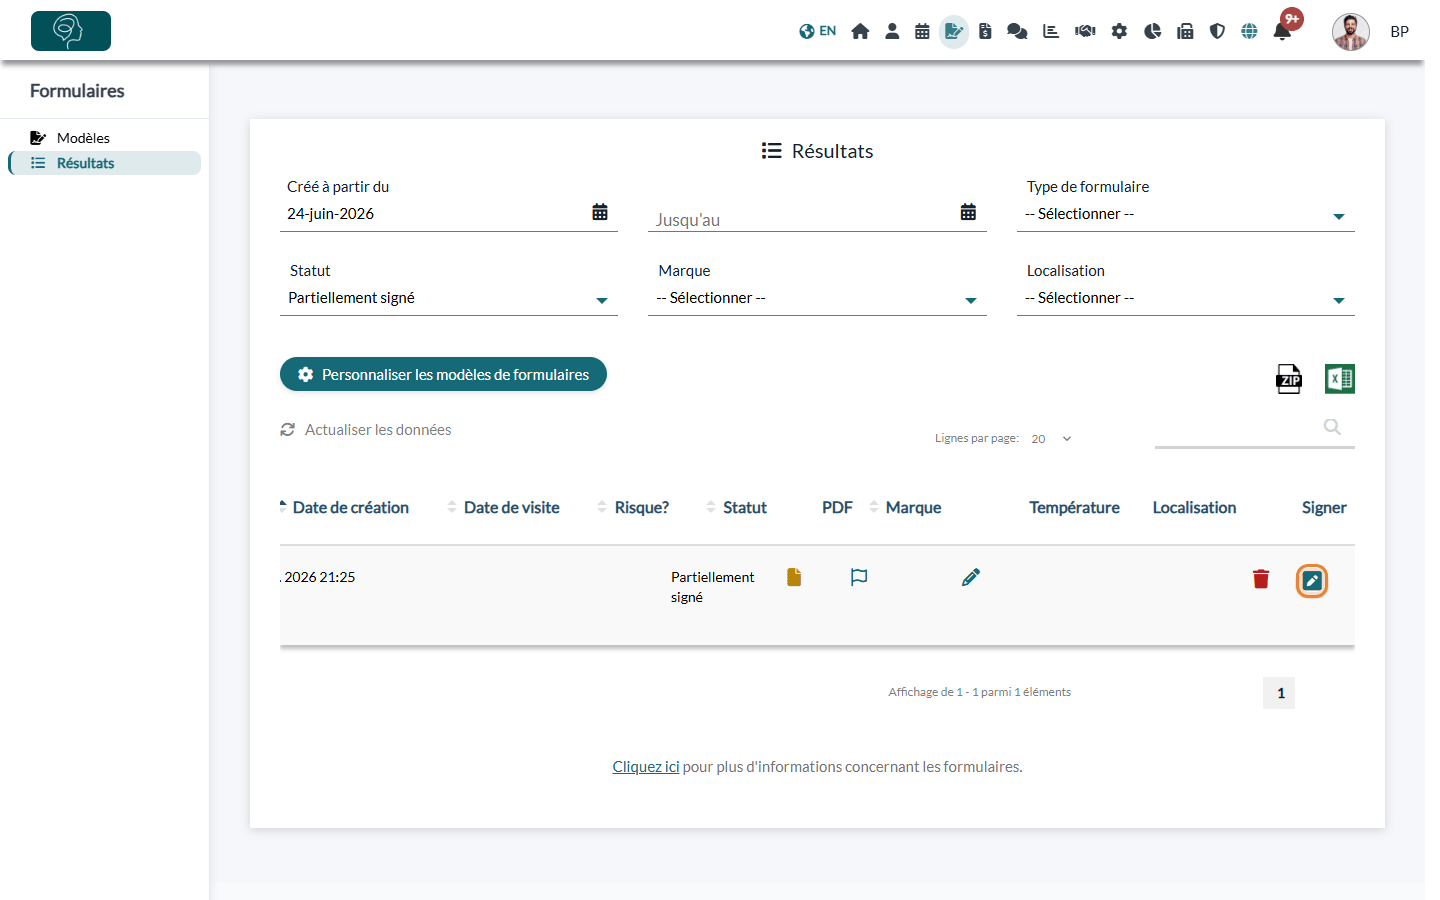Download results as ZIP file
1440x900 pixels.
point(1289,379)
